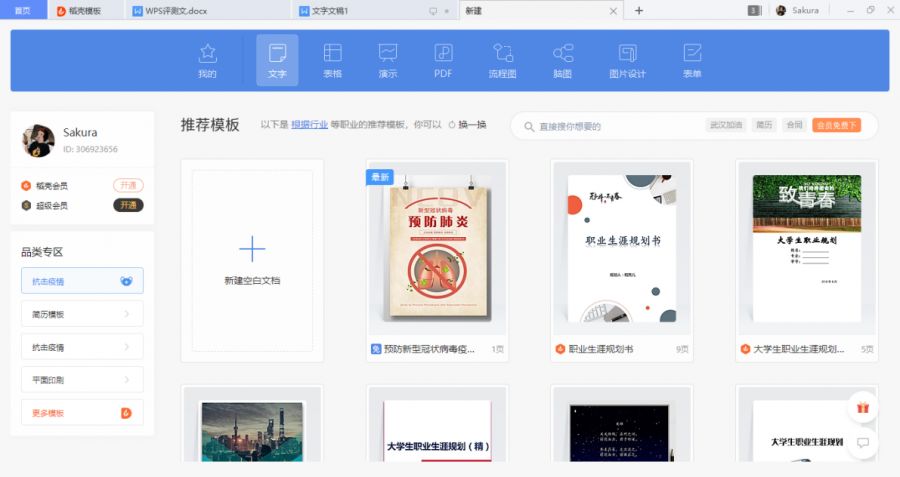Open the feedback chat floating icon
Image resolution: width=900 pixels, height=477 pixels.
point(863,443)
